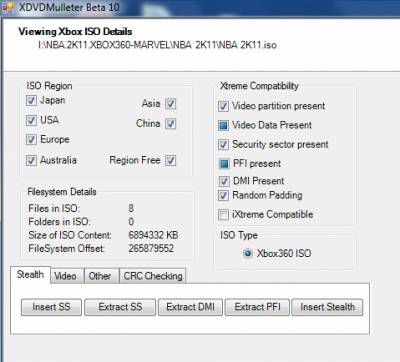Click the FileSystem Offset value 265879552
The width and height of the screenshot is (400, 362).
click(151, 248)
